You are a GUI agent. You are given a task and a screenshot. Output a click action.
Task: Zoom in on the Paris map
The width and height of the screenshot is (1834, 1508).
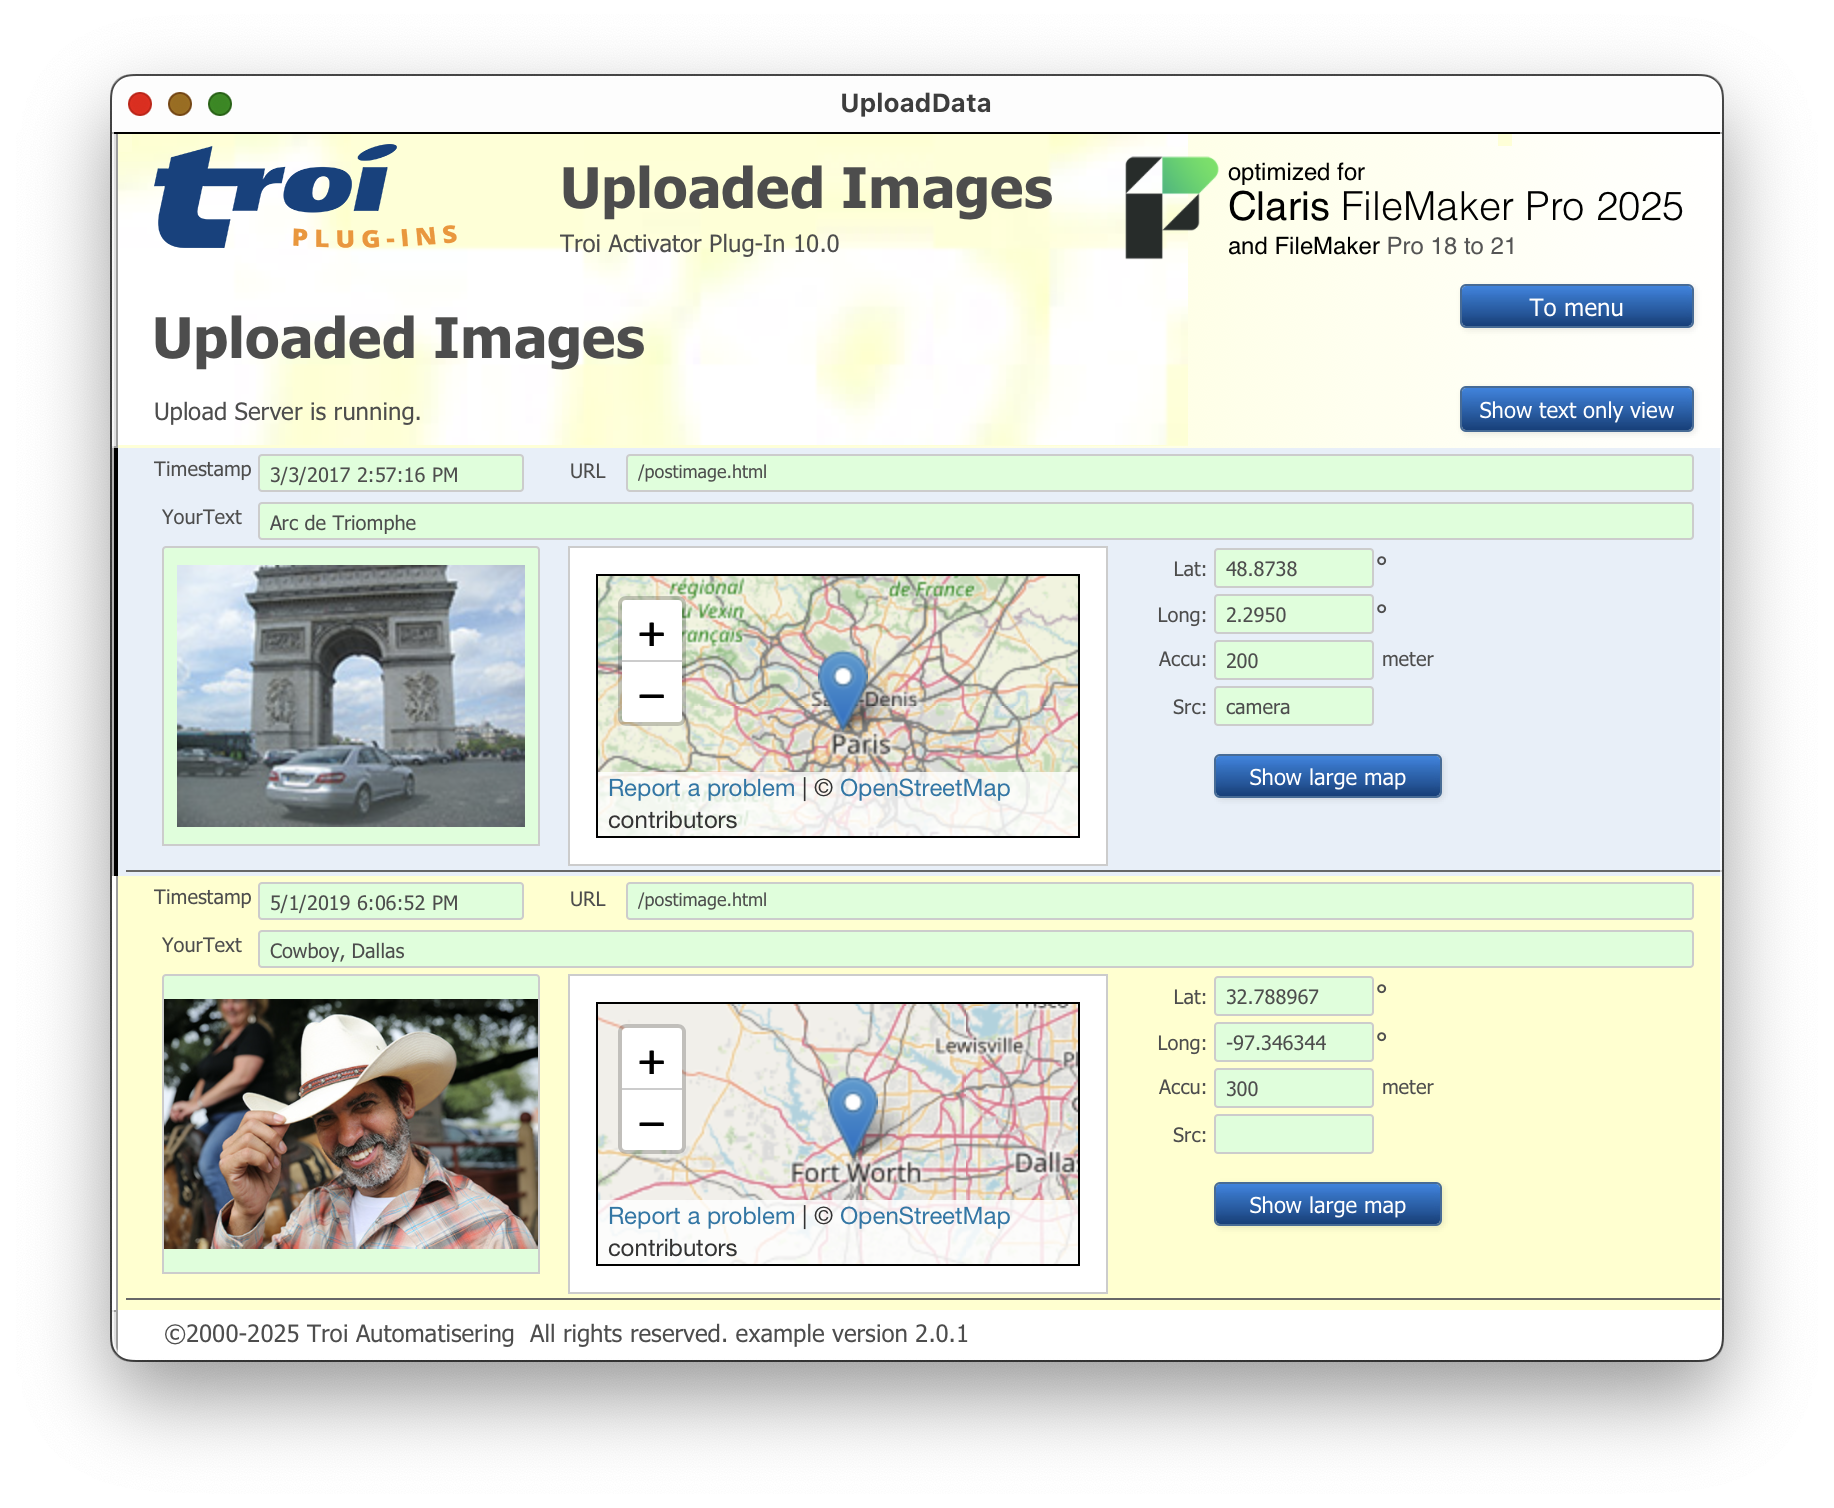point(651,633)
